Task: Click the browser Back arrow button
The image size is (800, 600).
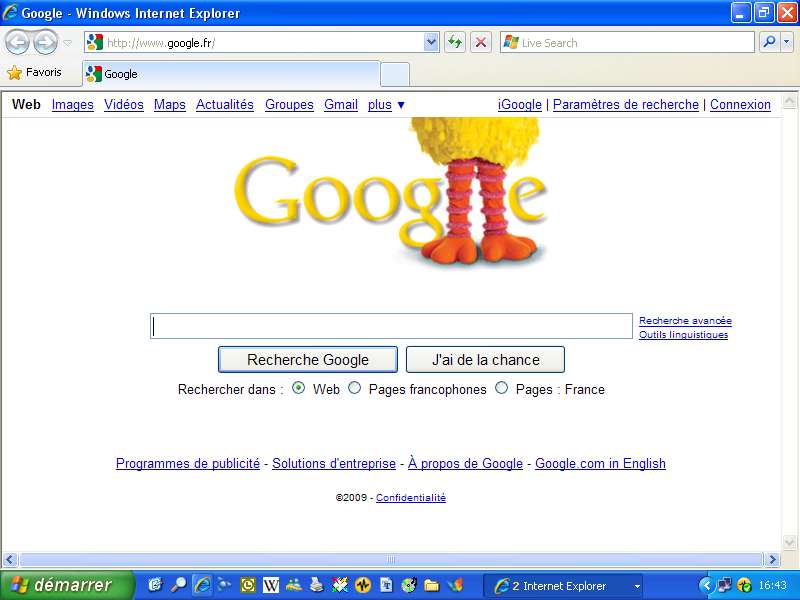Action: tap(18, 43)
